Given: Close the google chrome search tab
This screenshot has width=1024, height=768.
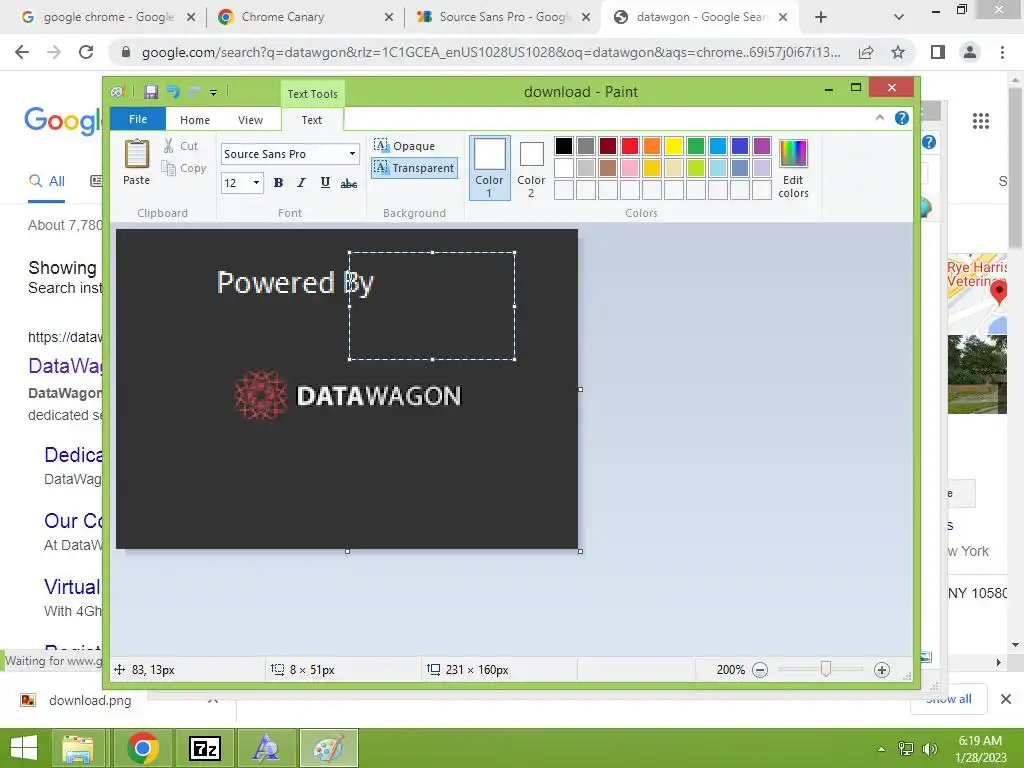Looking at the screenshot, I should [191, 17].
